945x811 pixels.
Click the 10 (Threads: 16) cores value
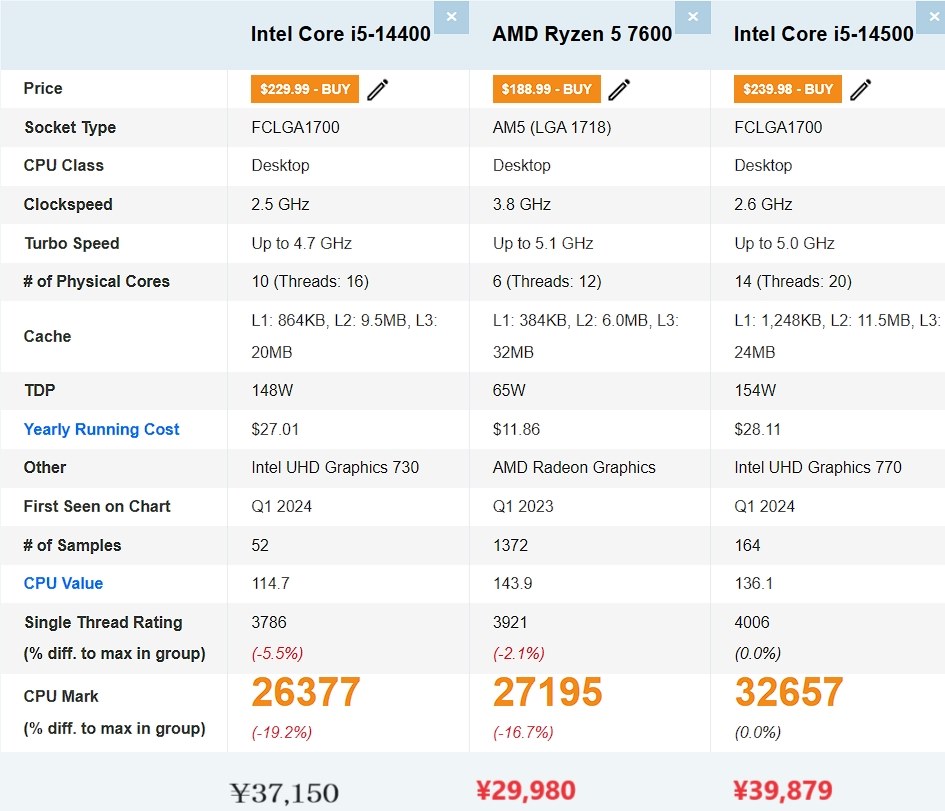point(310,281)
